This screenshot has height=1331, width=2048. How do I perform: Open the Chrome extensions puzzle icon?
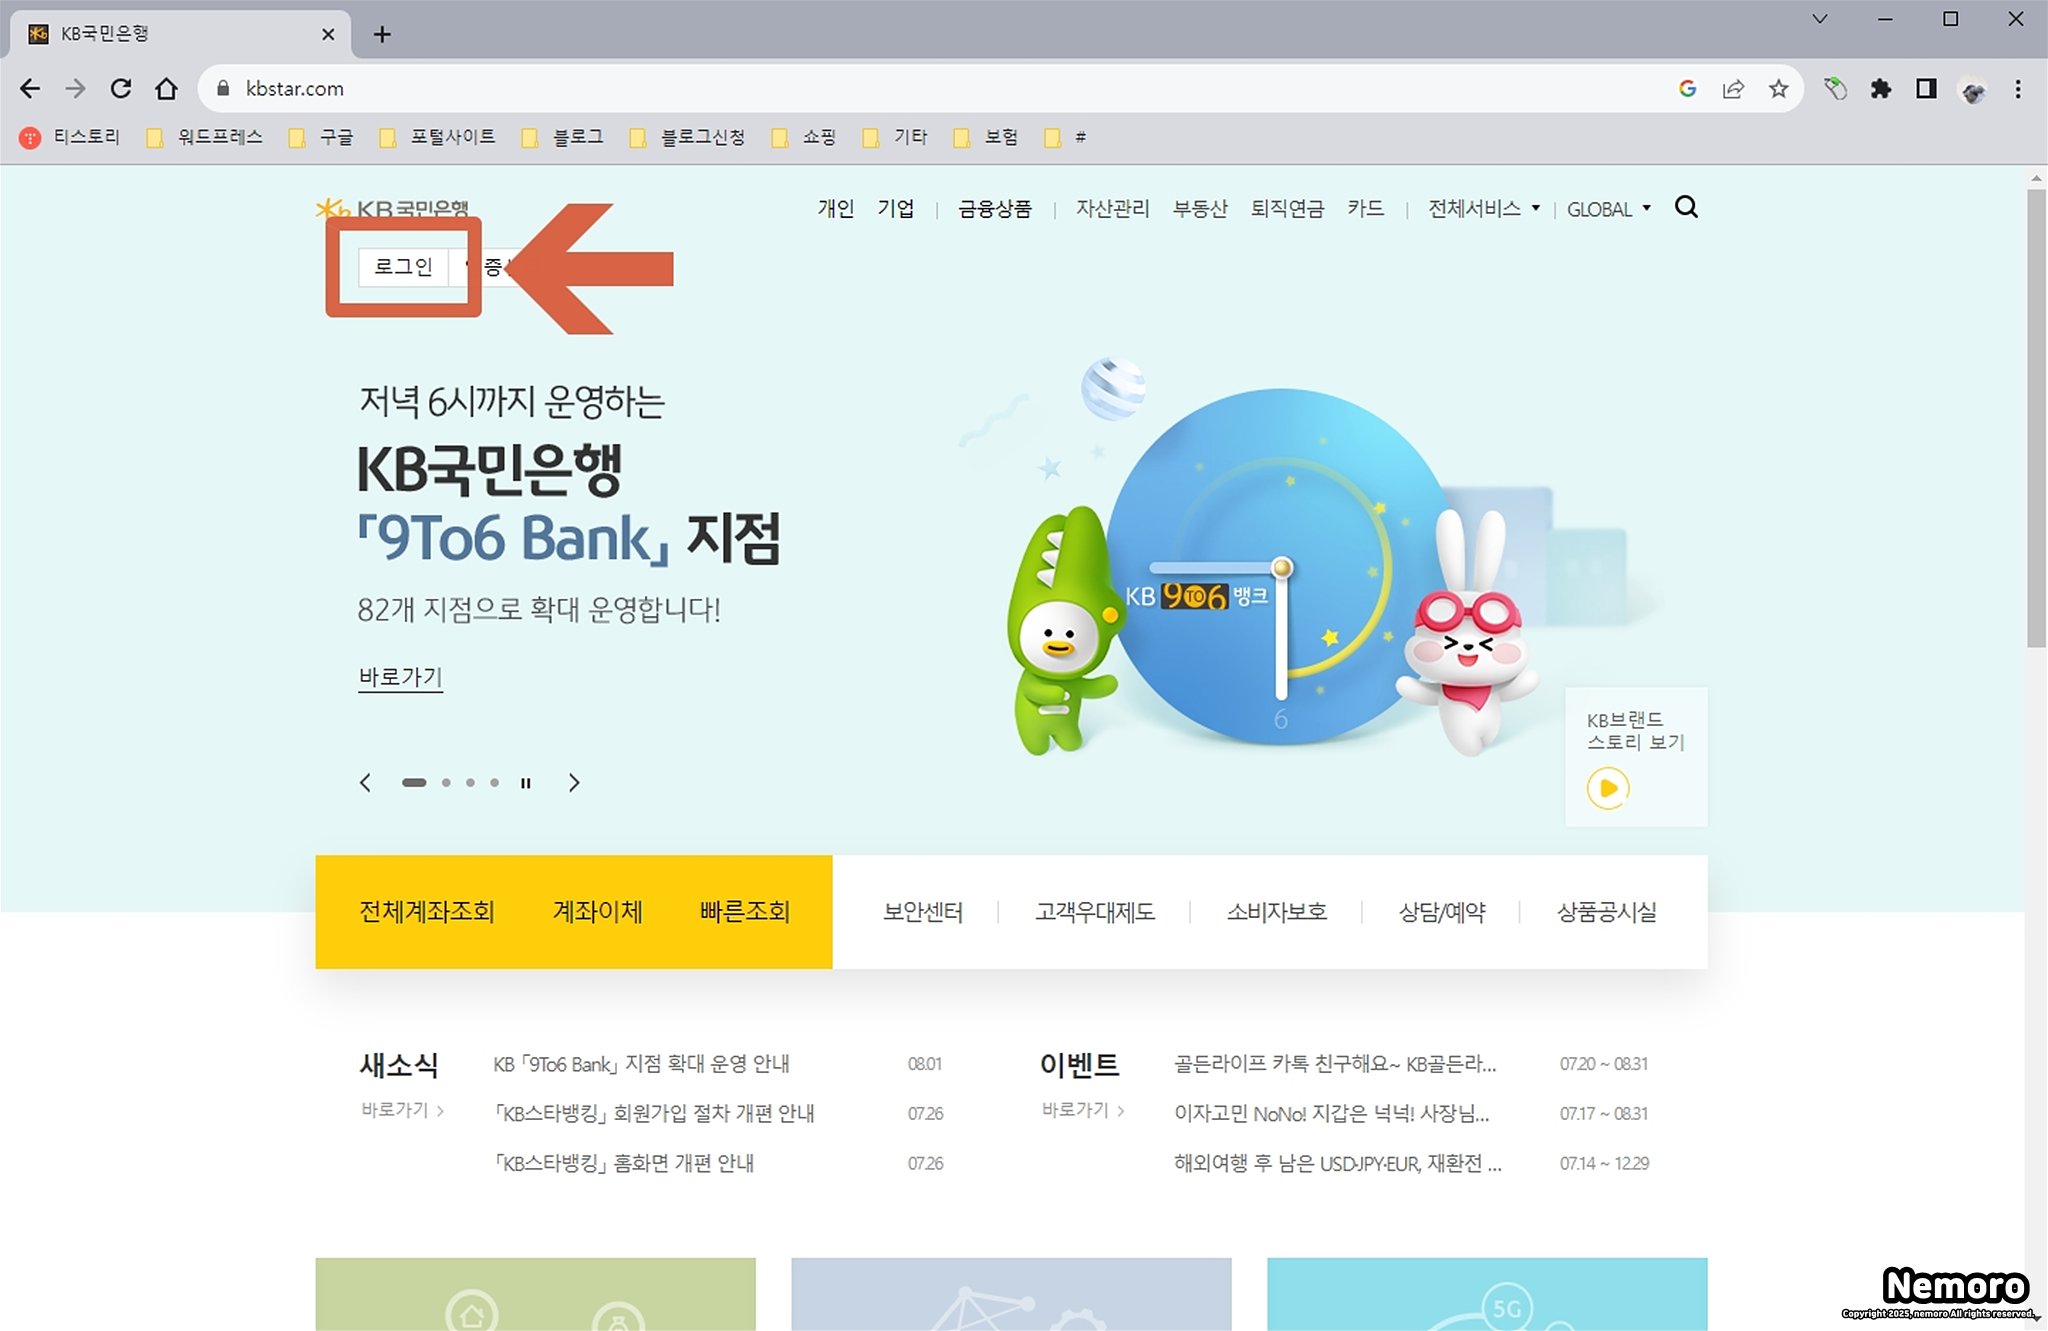click(x=1880, y=89)
